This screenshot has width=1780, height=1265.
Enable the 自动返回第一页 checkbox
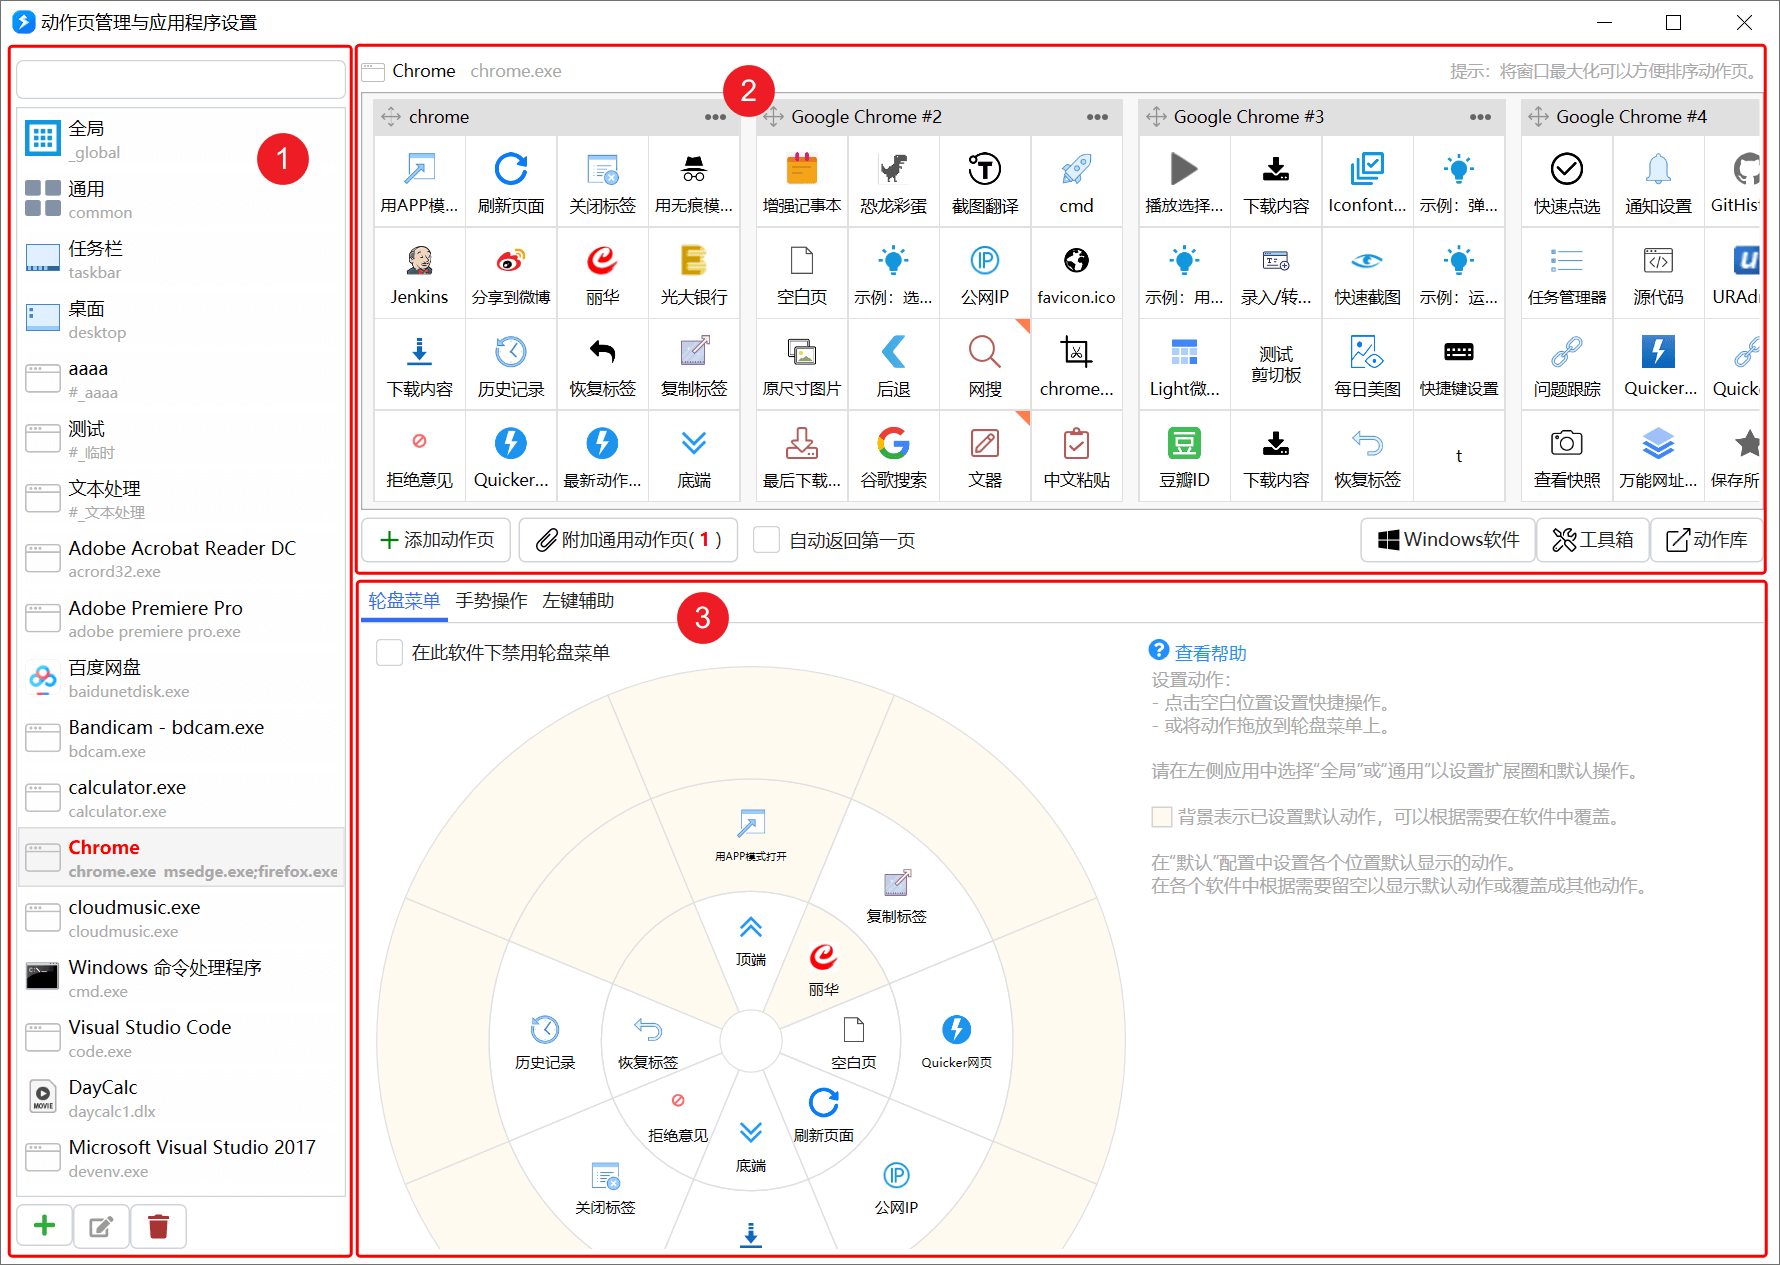(x=767, y=540)
